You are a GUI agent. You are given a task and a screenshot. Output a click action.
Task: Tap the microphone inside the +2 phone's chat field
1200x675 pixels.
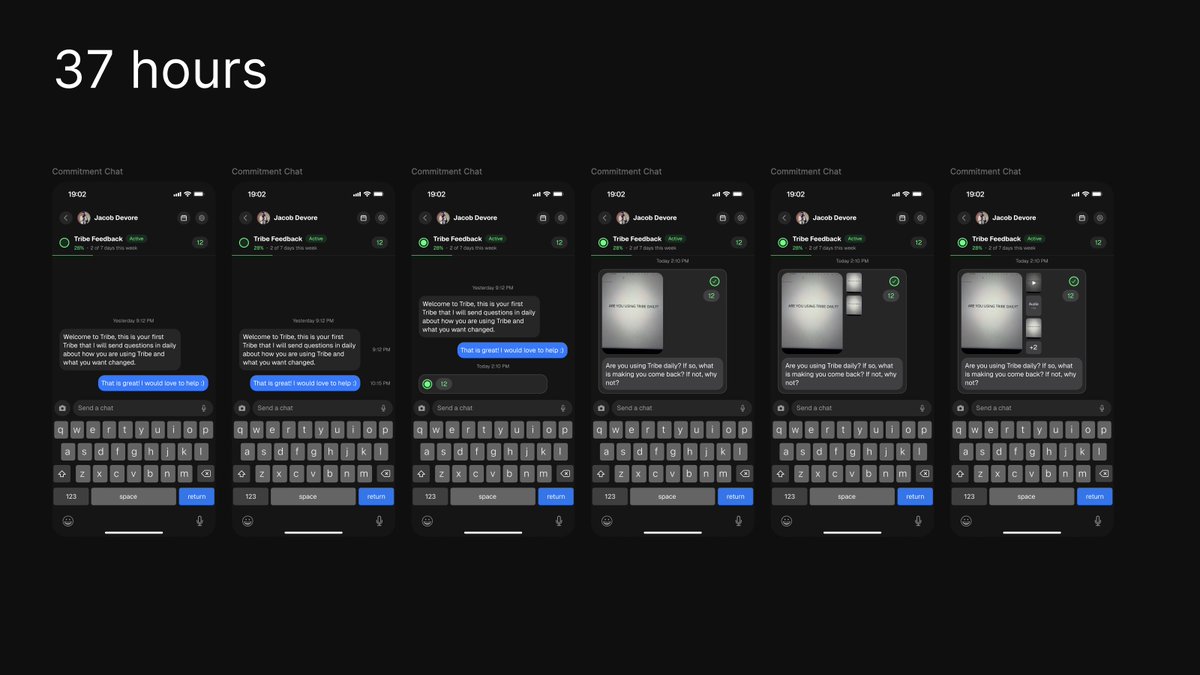point(1102,408)
